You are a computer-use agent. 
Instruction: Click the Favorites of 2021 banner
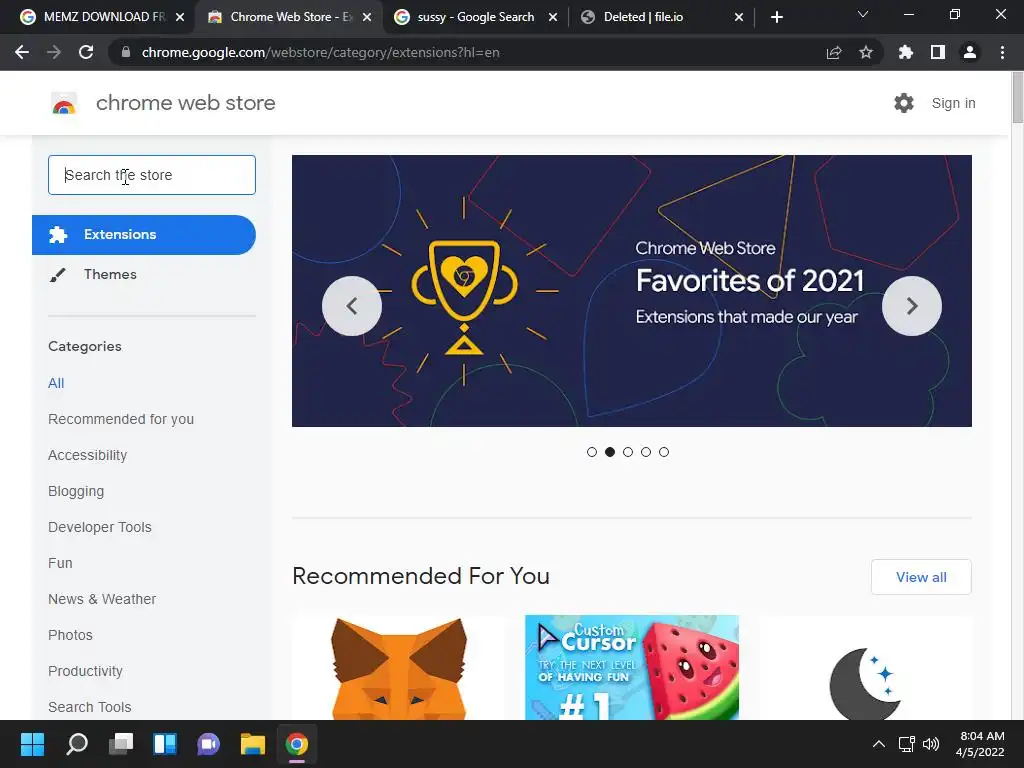point(632,291)
